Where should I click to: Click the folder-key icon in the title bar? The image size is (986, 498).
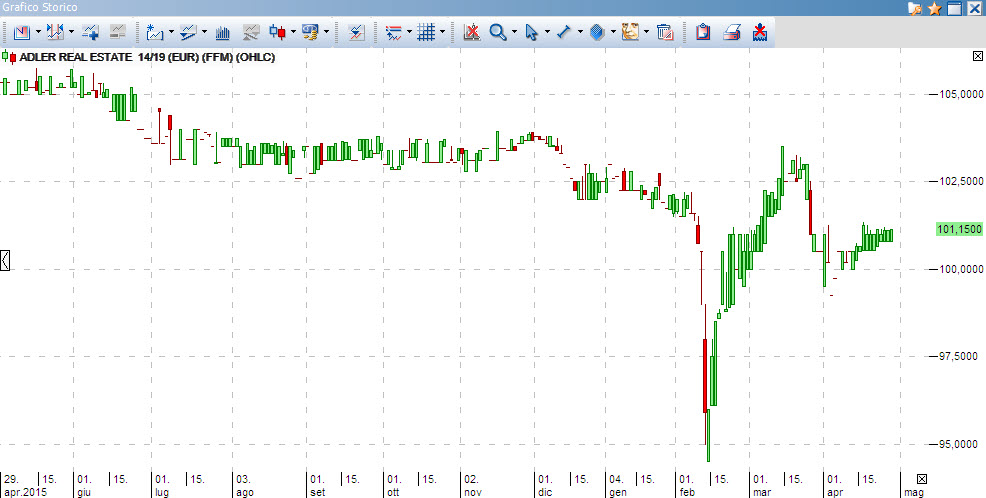coord(915,8)
